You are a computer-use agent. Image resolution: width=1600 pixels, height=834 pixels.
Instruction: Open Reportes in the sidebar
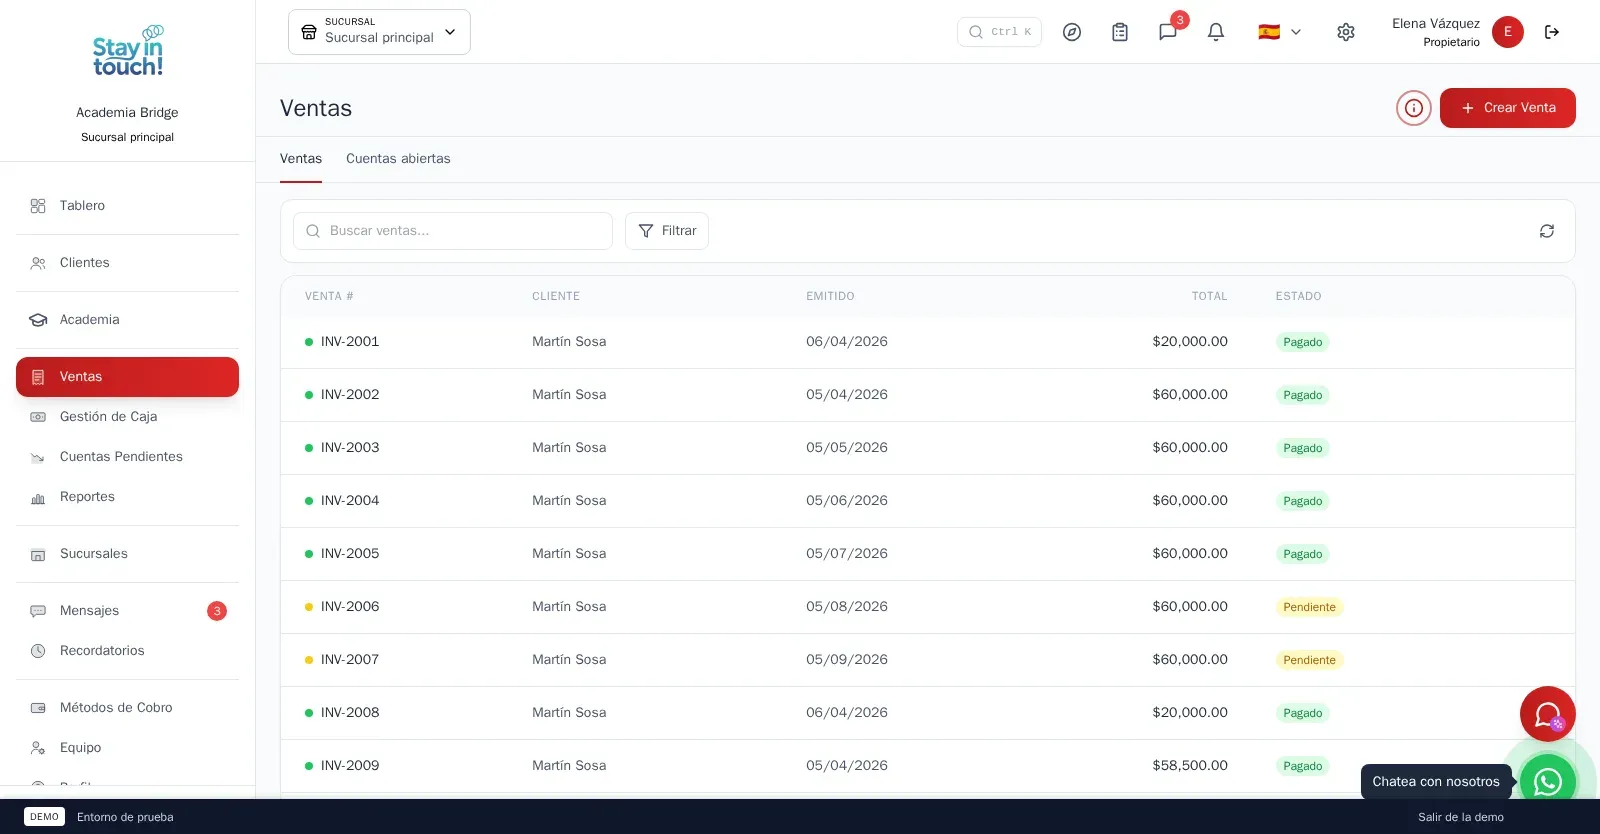point(128,497)
